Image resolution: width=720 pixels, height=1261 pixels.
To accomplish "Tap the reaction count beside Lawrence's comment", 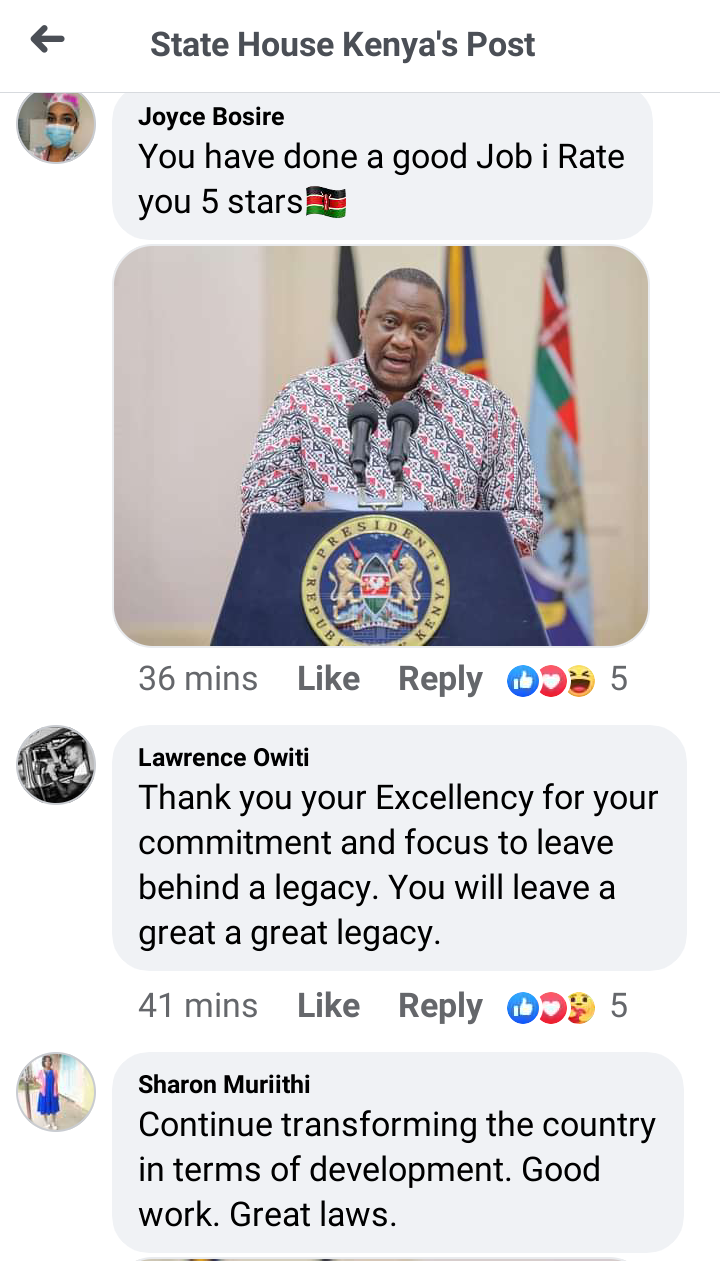I will click(x=619, y=1006).
